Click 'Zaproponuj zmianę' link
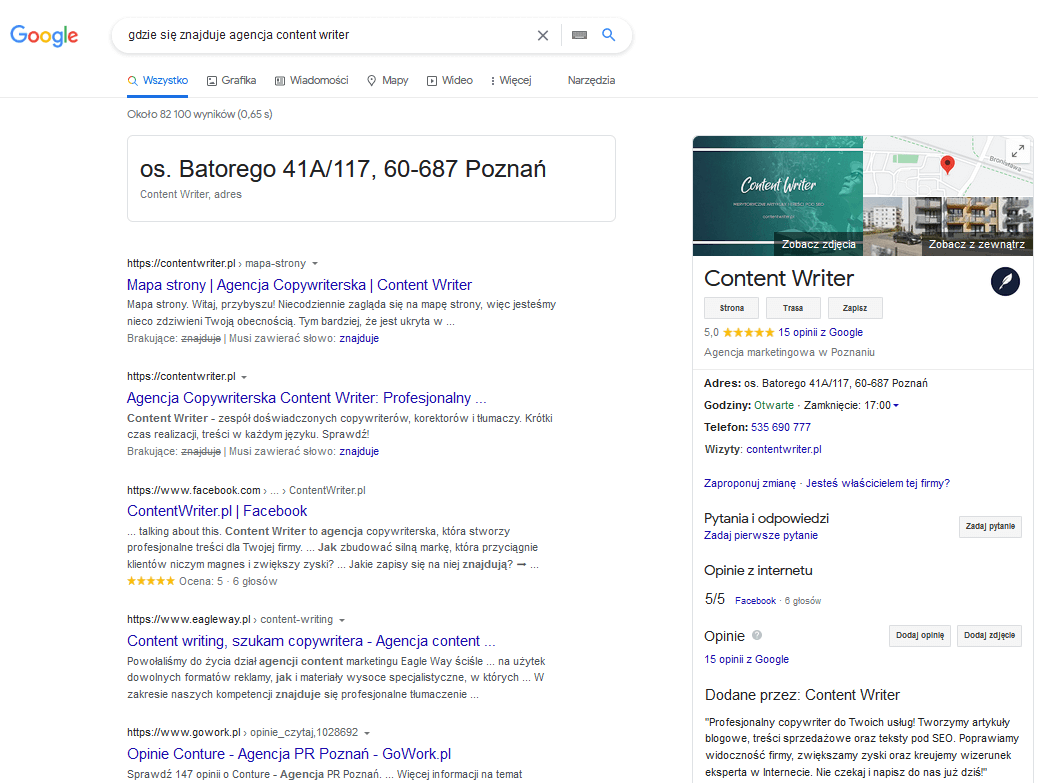 (749, 483)
